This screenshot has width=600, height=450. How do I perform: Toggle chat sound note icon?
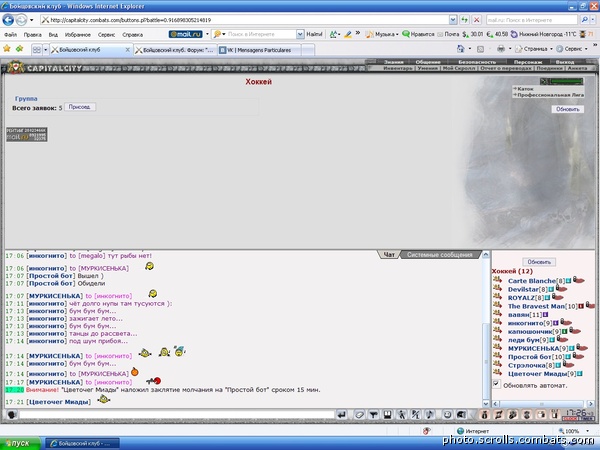430,414
